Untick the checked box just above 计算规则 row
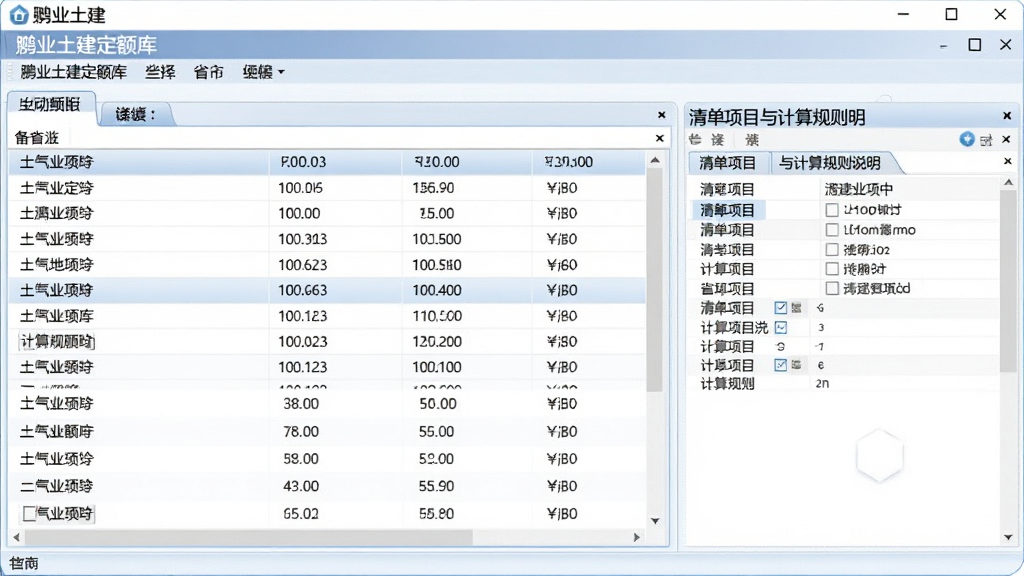This screenshot has width=1024, height=576. [x=781, y=365]
